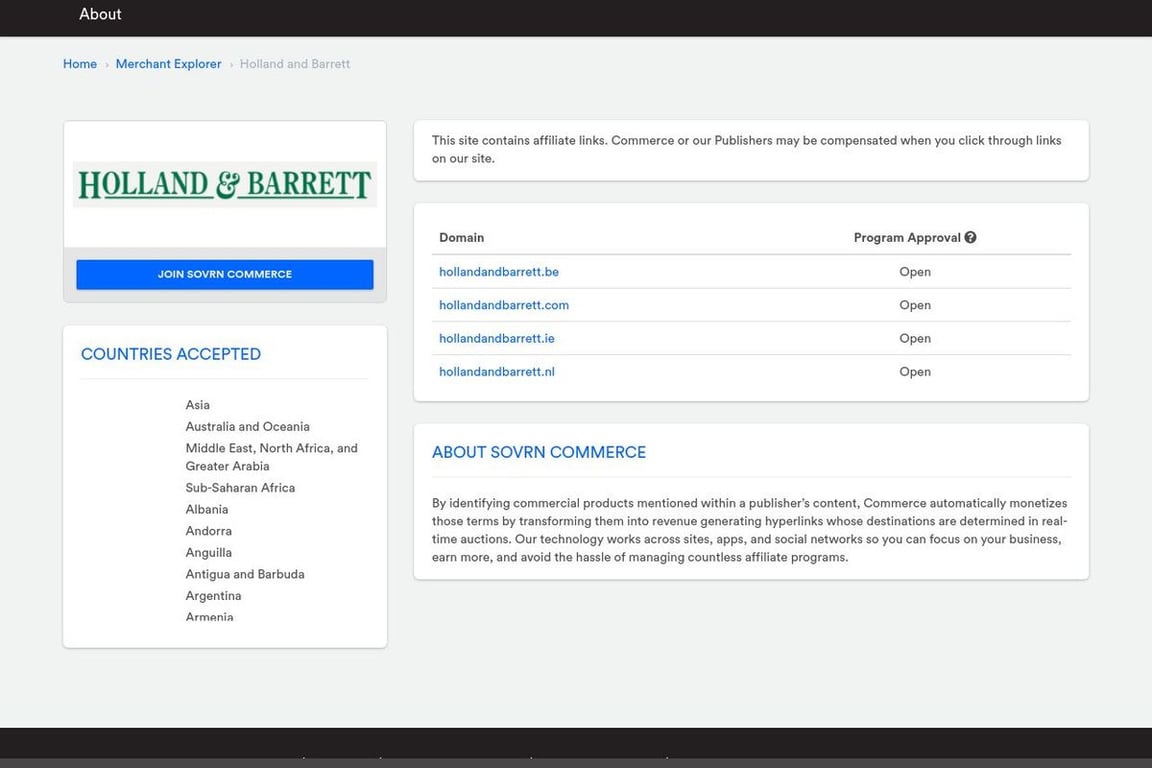Click the Holland & Barrett logo

(224, 184)
